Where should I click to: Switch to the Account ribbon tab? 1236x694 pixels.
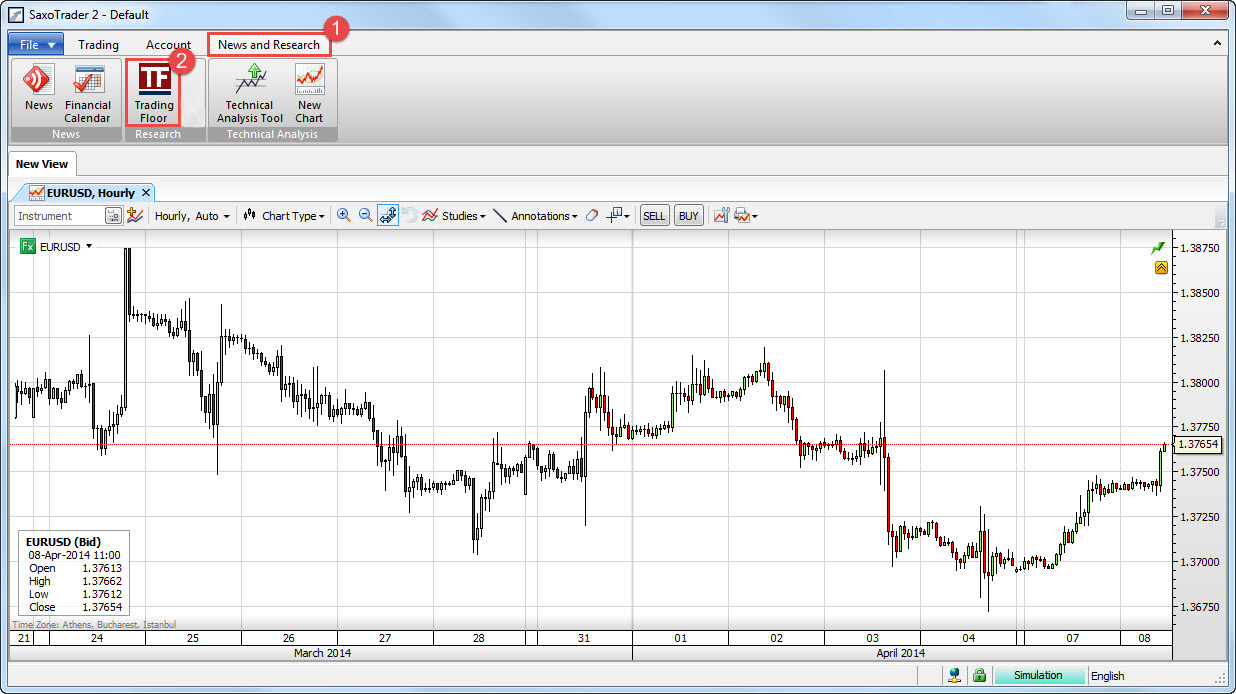point(168,44)
